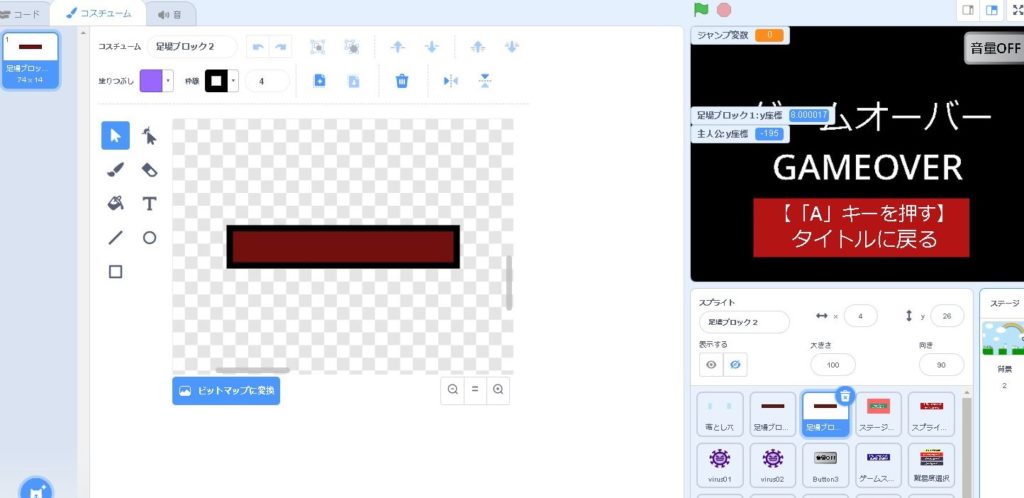Open the outline color dropdown

point(234,81)
